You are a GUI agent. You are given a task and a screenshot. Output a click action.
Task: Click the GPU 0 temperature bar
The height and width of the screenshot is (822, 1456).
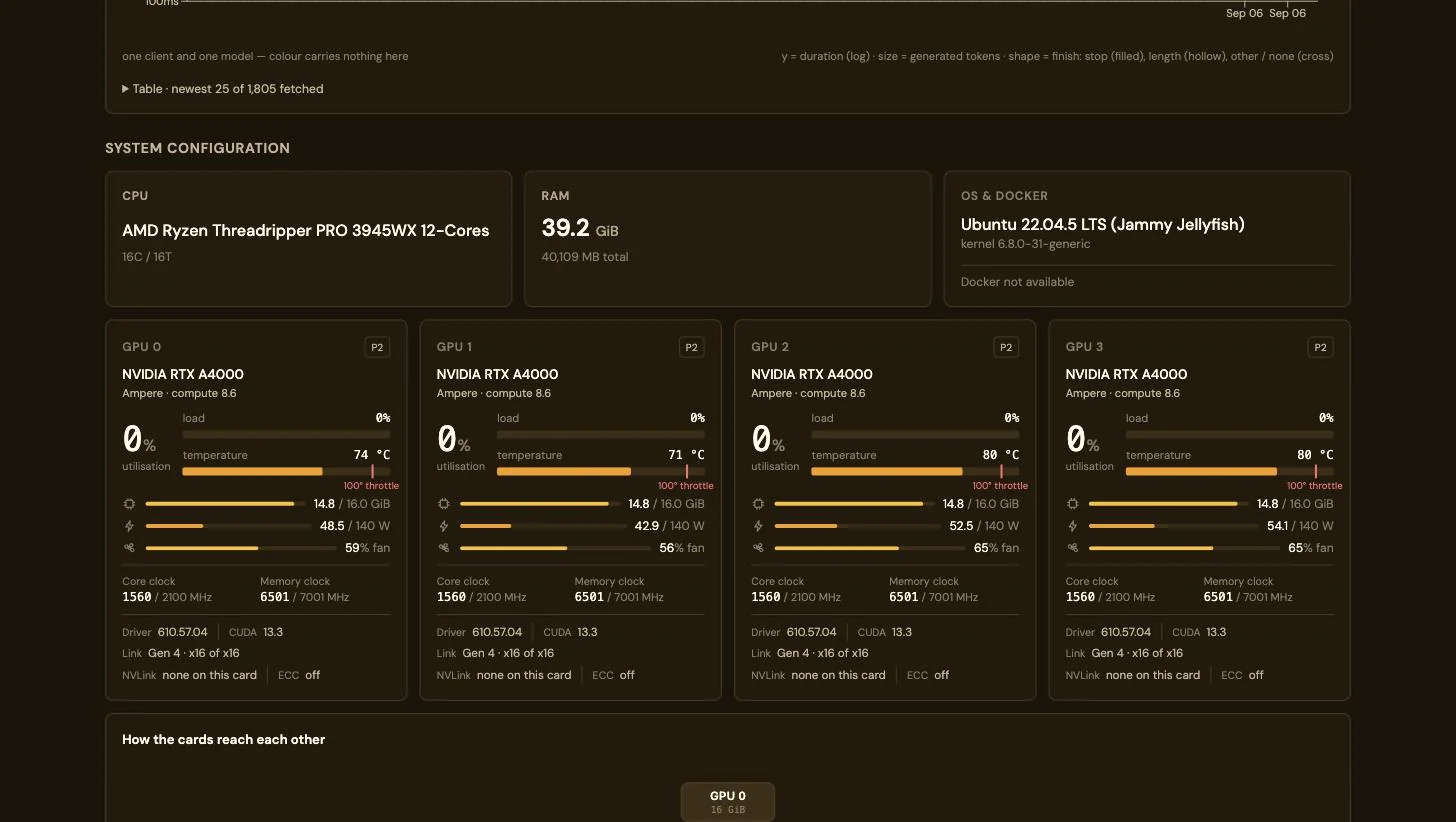click(286, 471)
